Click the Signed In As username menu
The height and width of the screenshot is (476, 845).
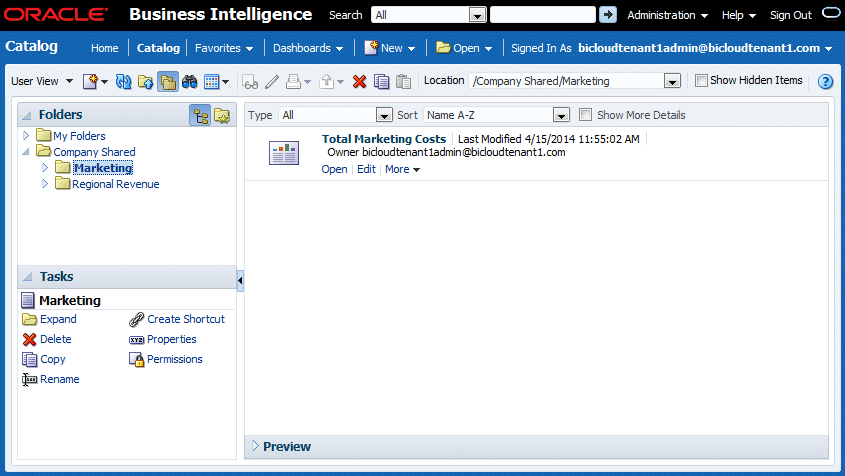tap(705, 48)
